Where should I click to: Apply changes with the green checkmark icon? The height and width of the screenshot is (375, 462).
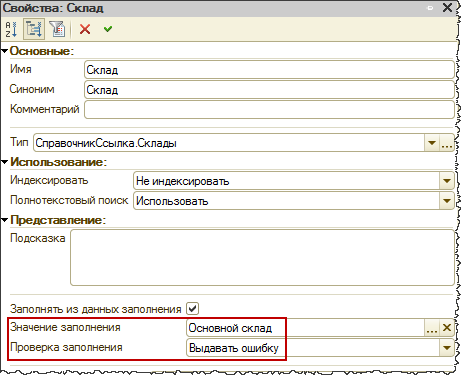point(108,29)
